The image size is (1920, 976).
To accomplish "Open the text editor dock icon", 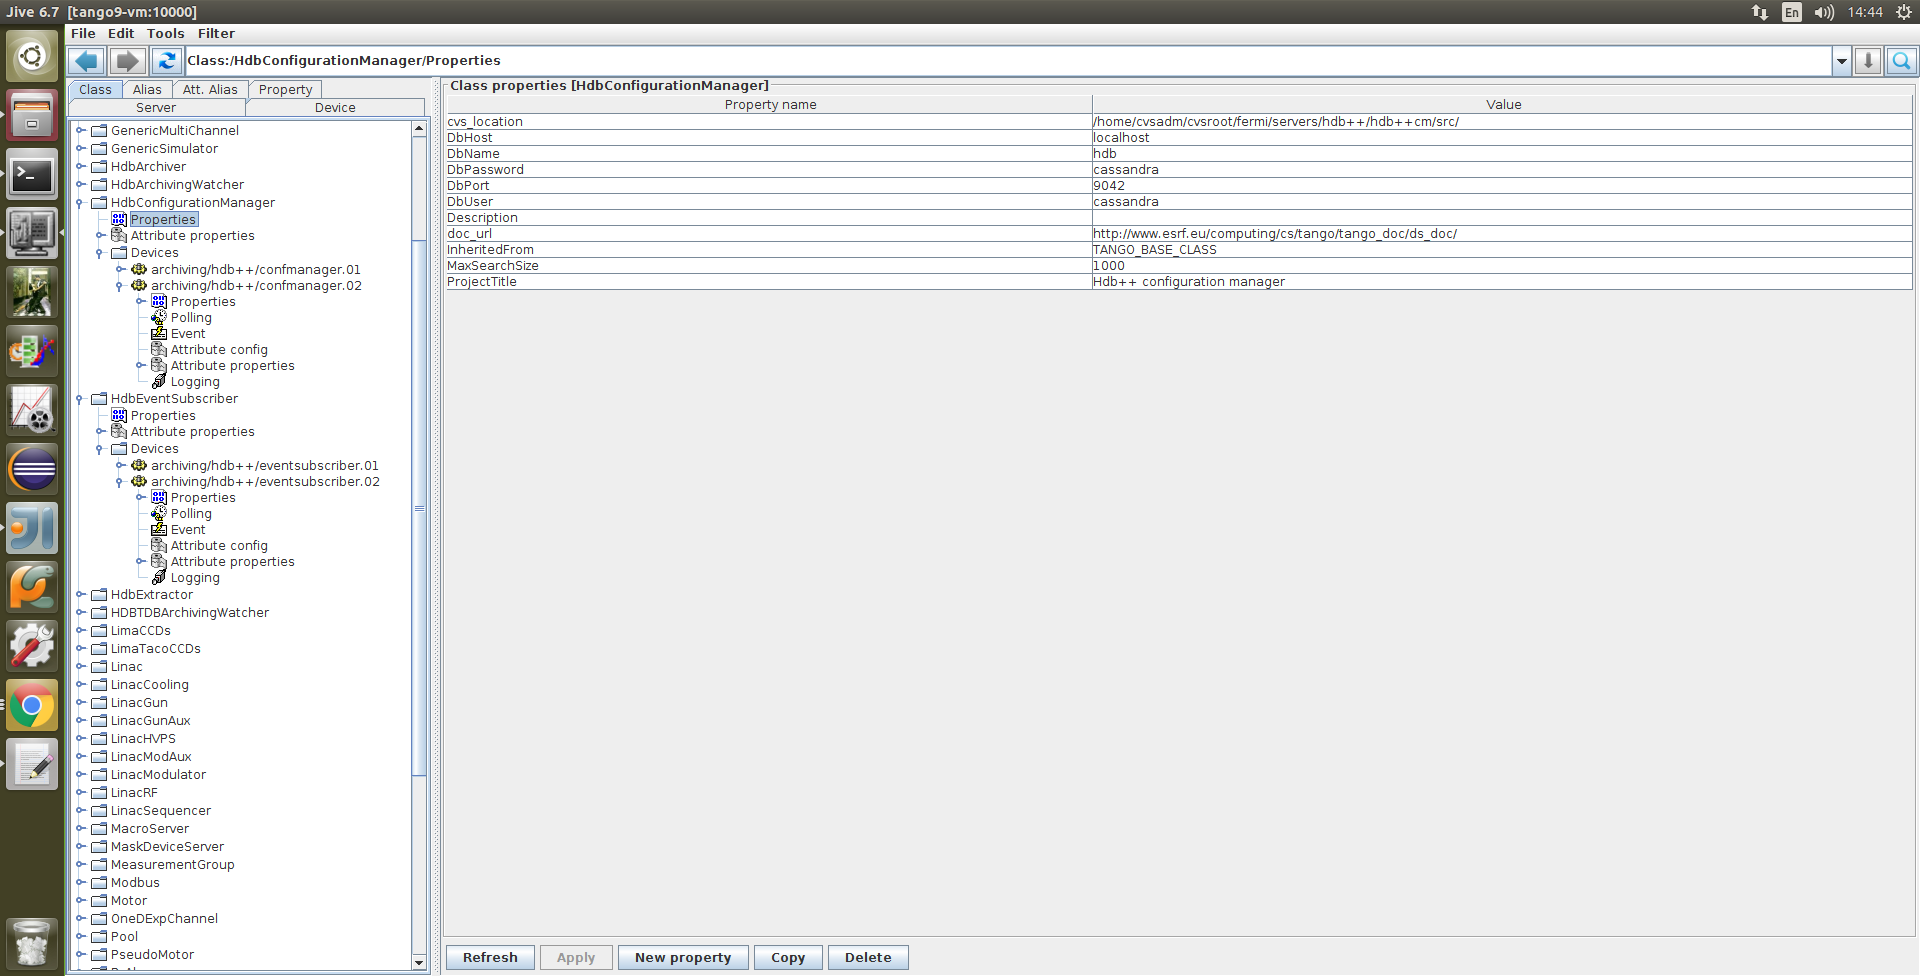I will click(32, 765).
